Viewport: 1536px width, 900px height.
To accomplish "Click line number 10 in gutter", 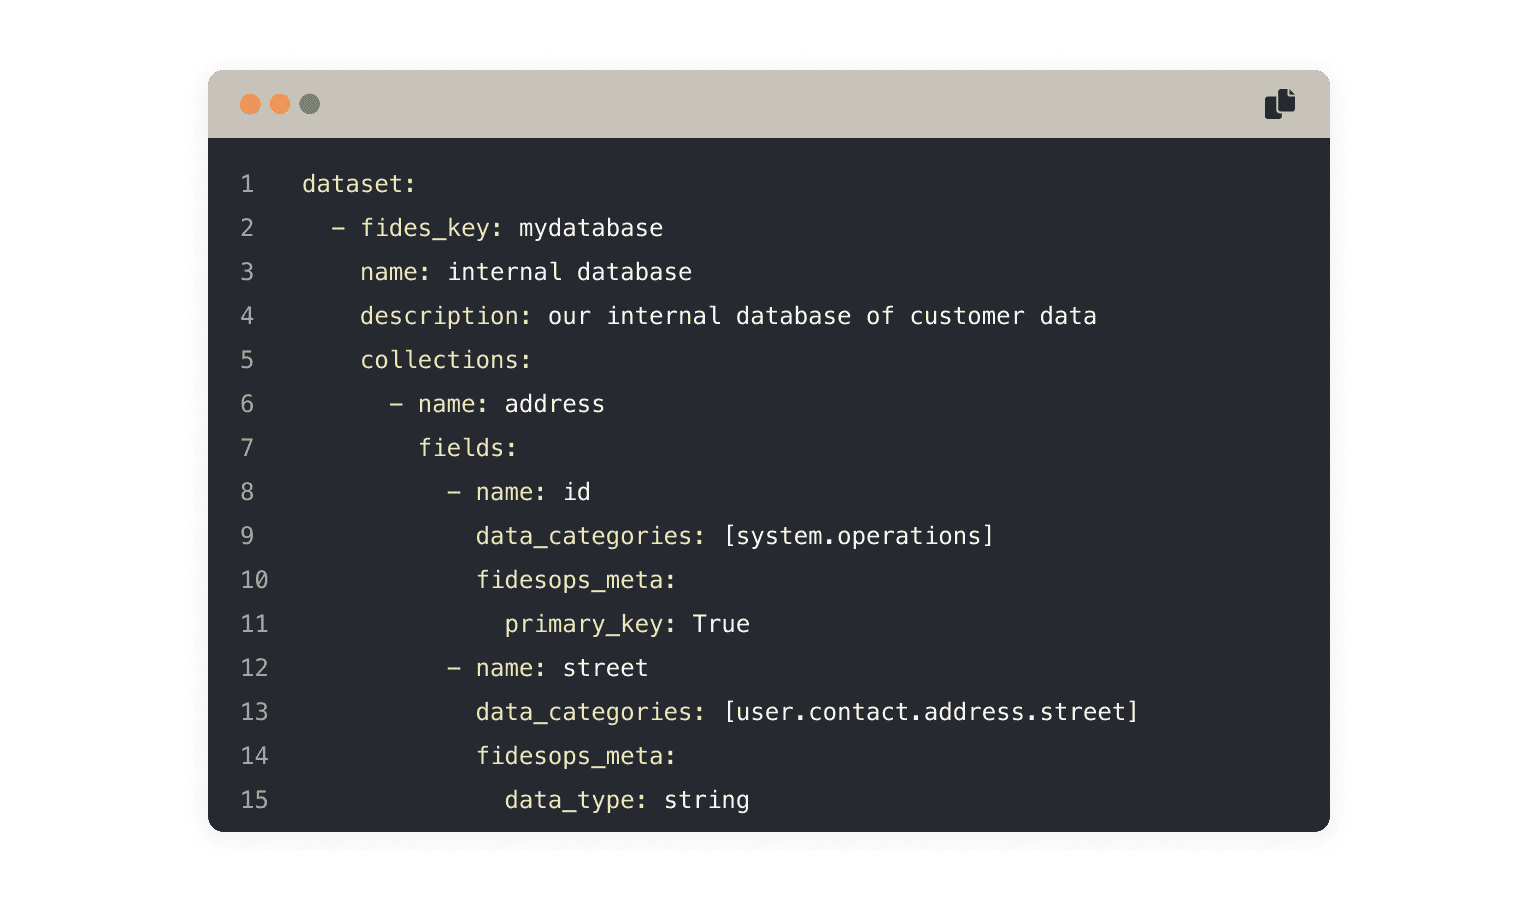I will (x=255, y=580).
